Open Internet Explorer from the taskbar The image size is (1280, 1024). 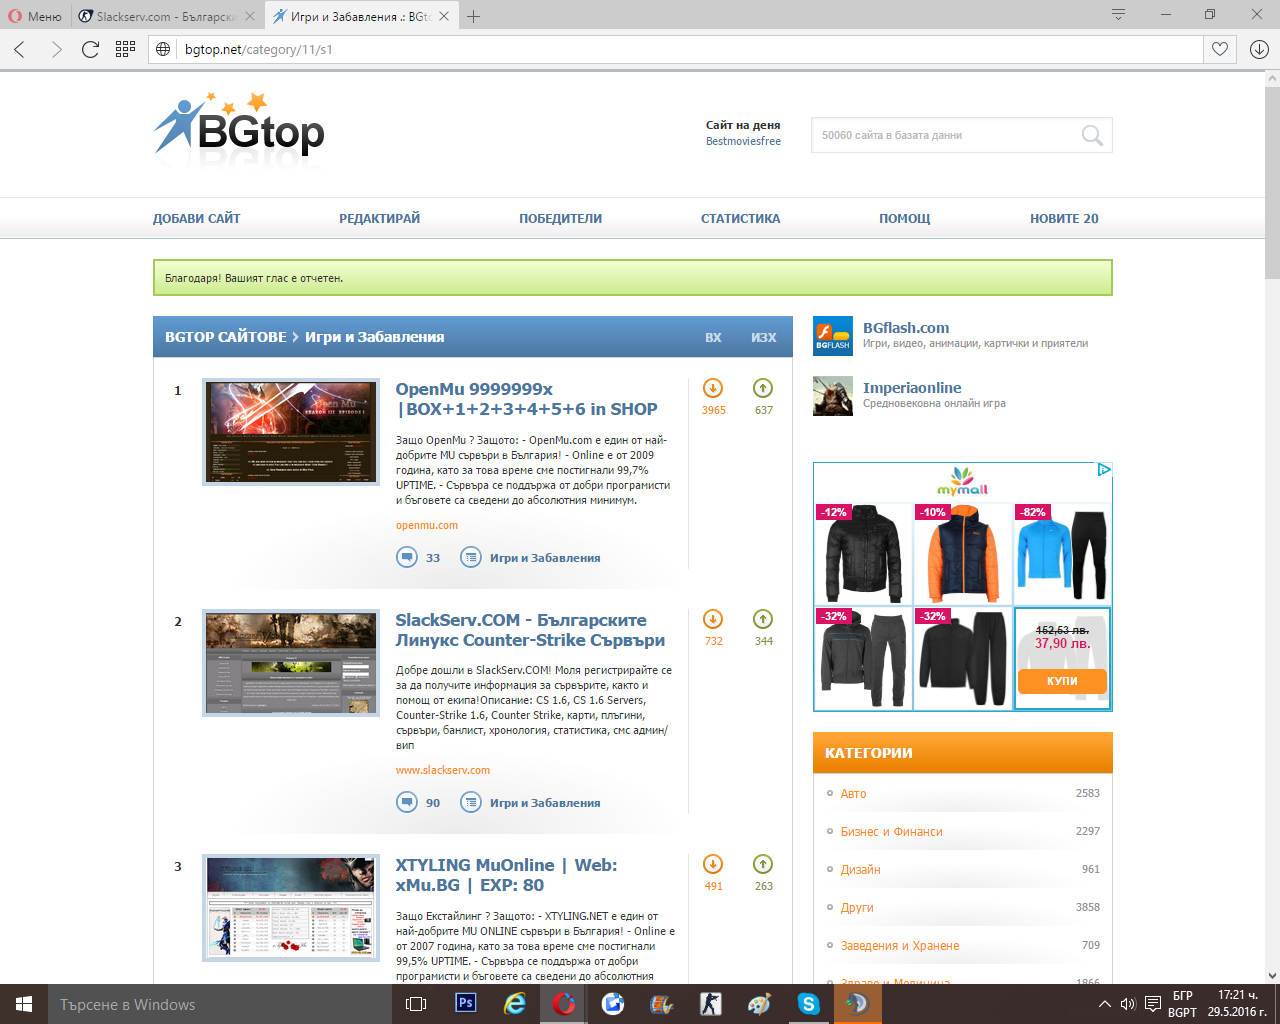[515, 1004]
